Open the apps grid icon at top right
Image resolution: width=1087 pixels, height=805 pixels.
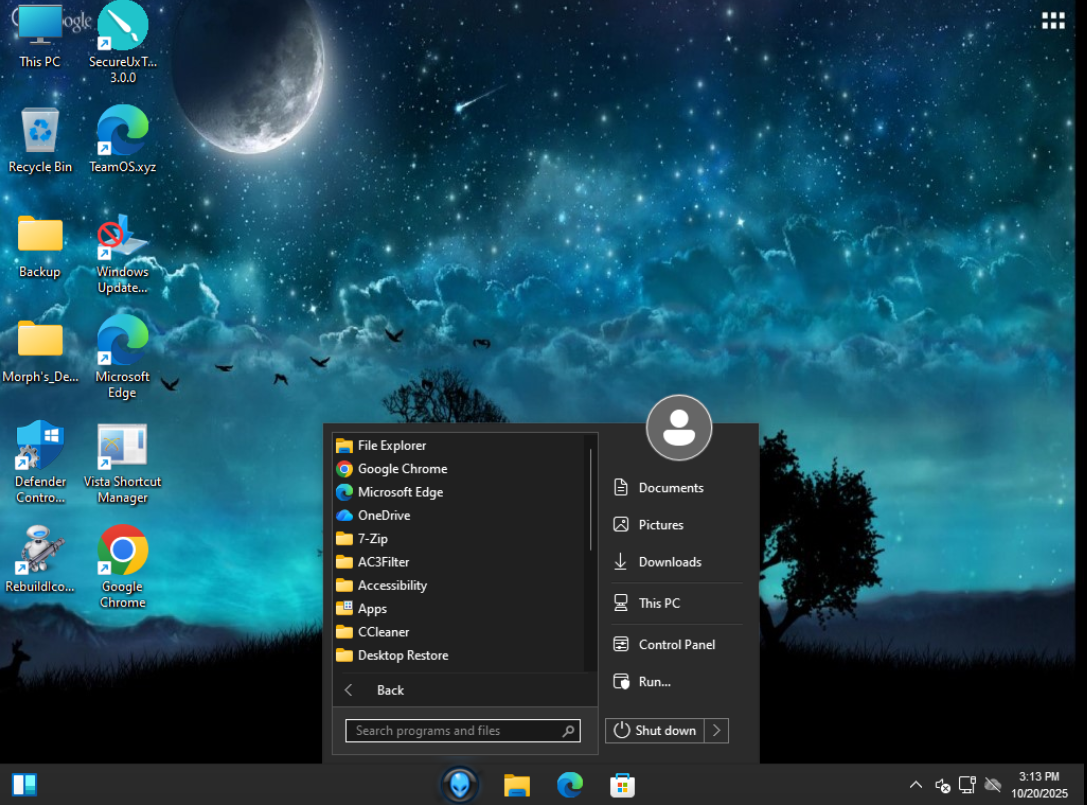pyautogui.click(x=1053, y=22)
